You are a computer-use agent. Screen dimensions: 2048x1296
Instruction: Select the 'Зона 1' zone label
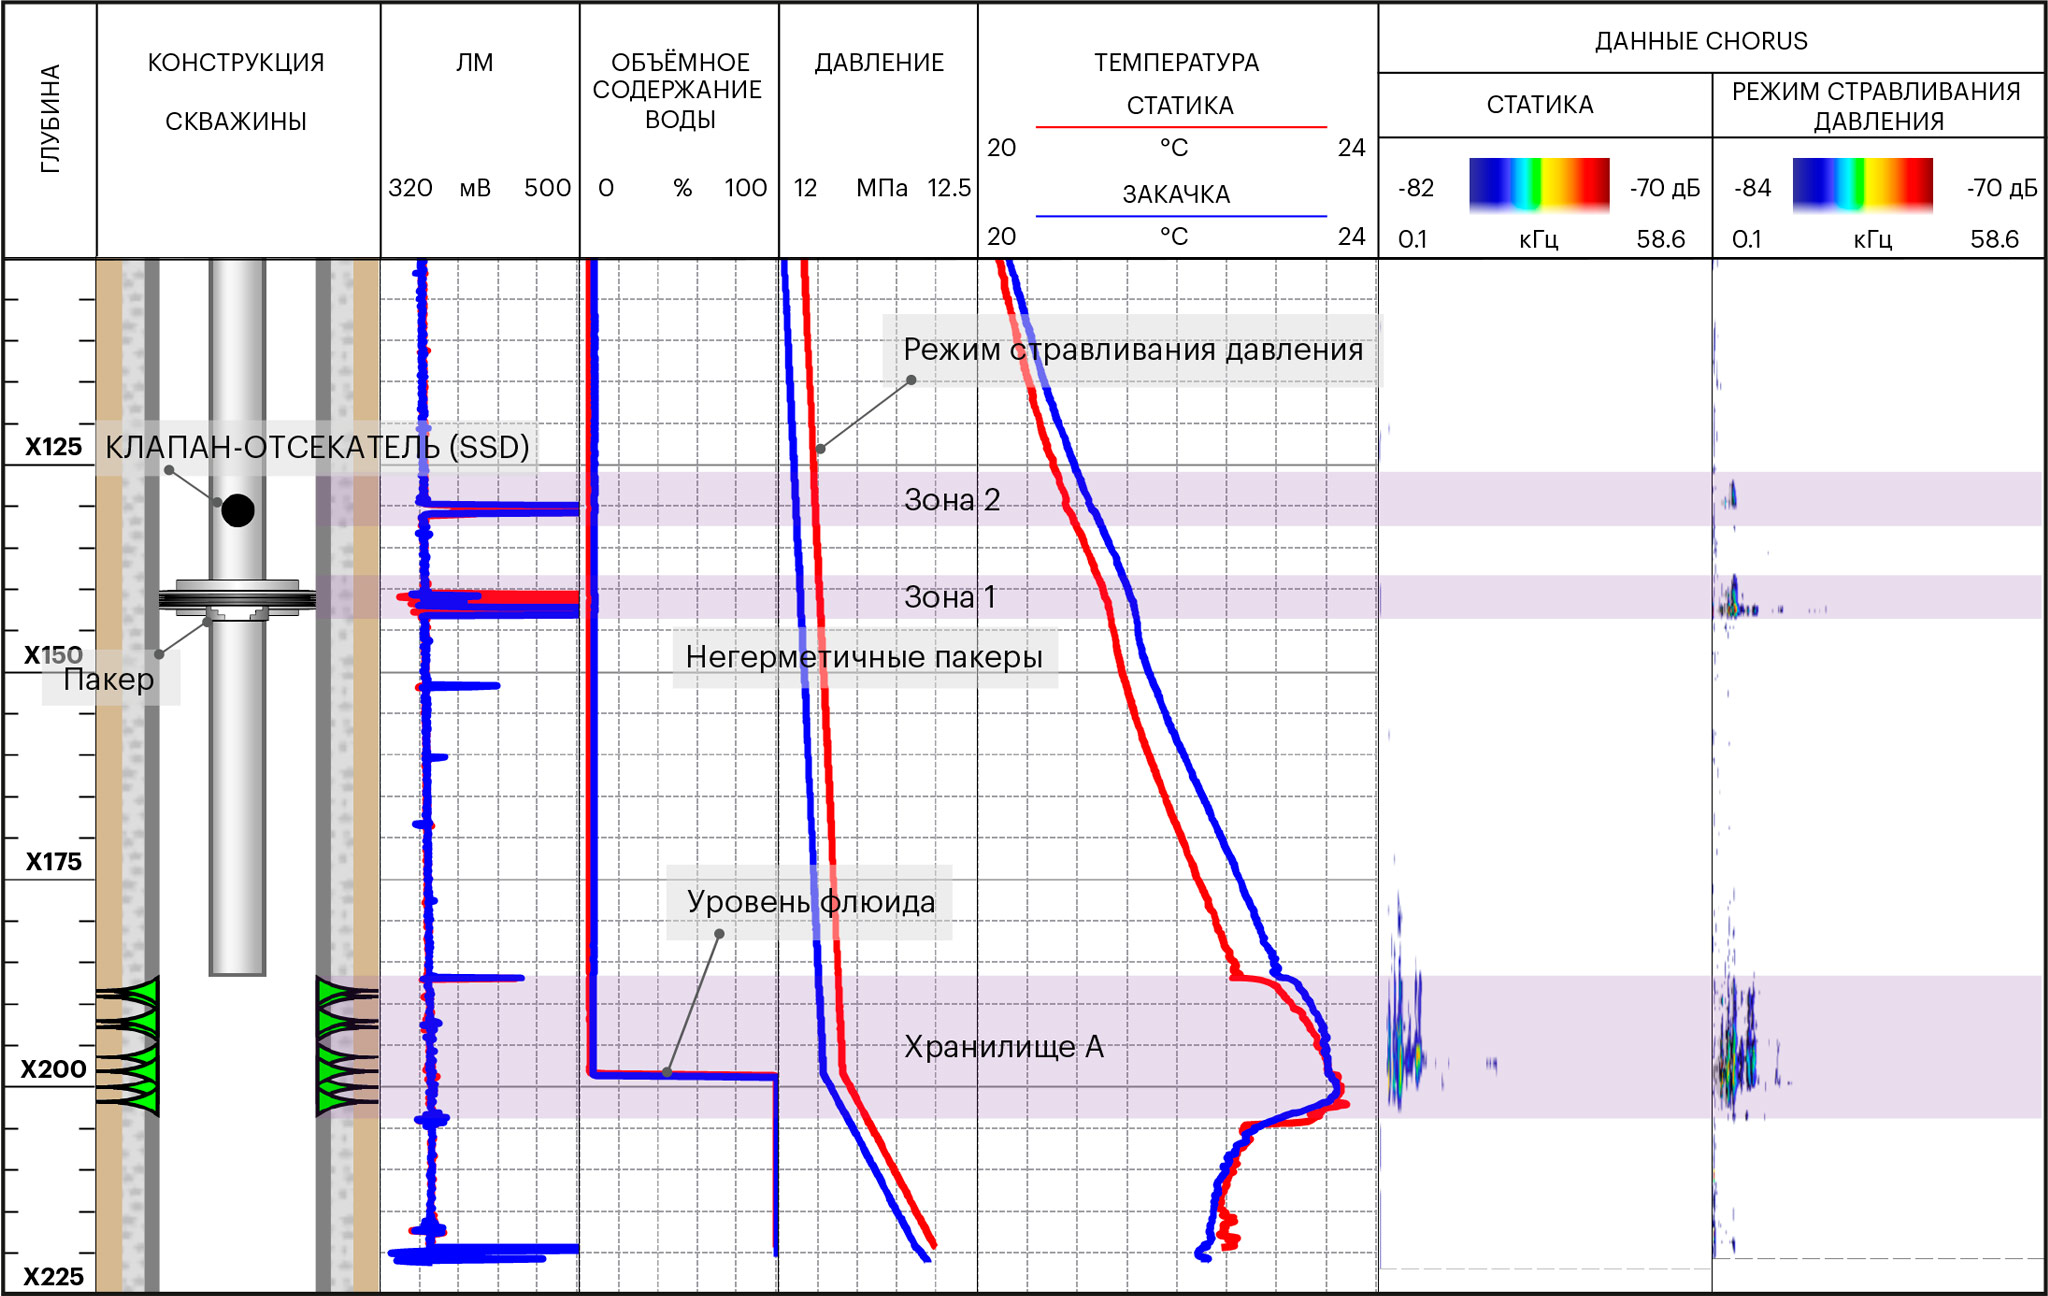coord(949,597)
